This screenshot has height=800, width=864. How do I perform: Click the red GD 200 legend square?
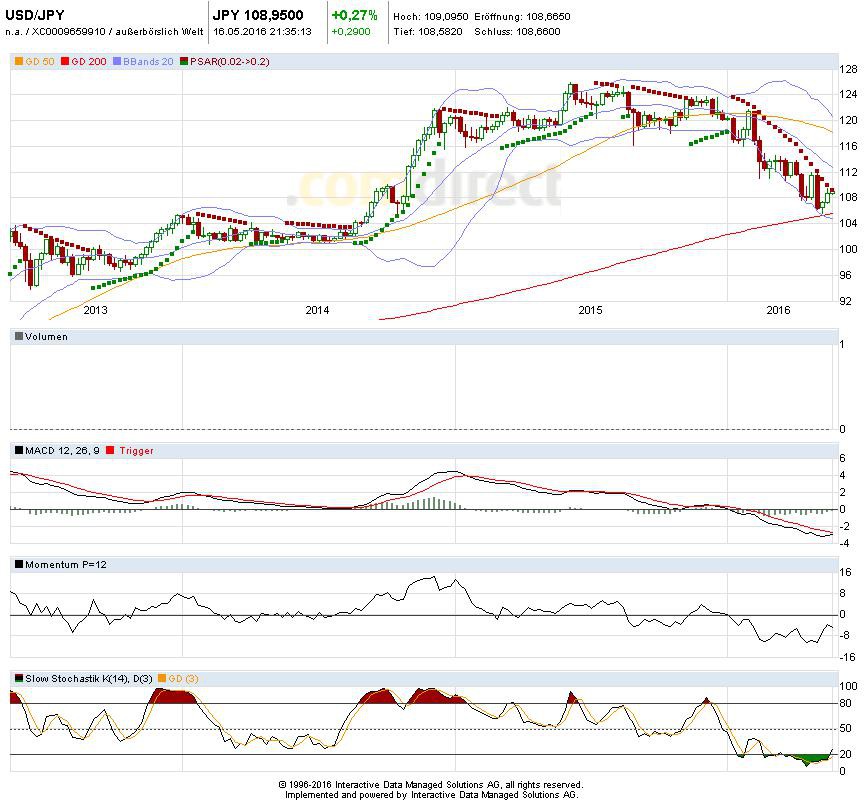point(66,62)
